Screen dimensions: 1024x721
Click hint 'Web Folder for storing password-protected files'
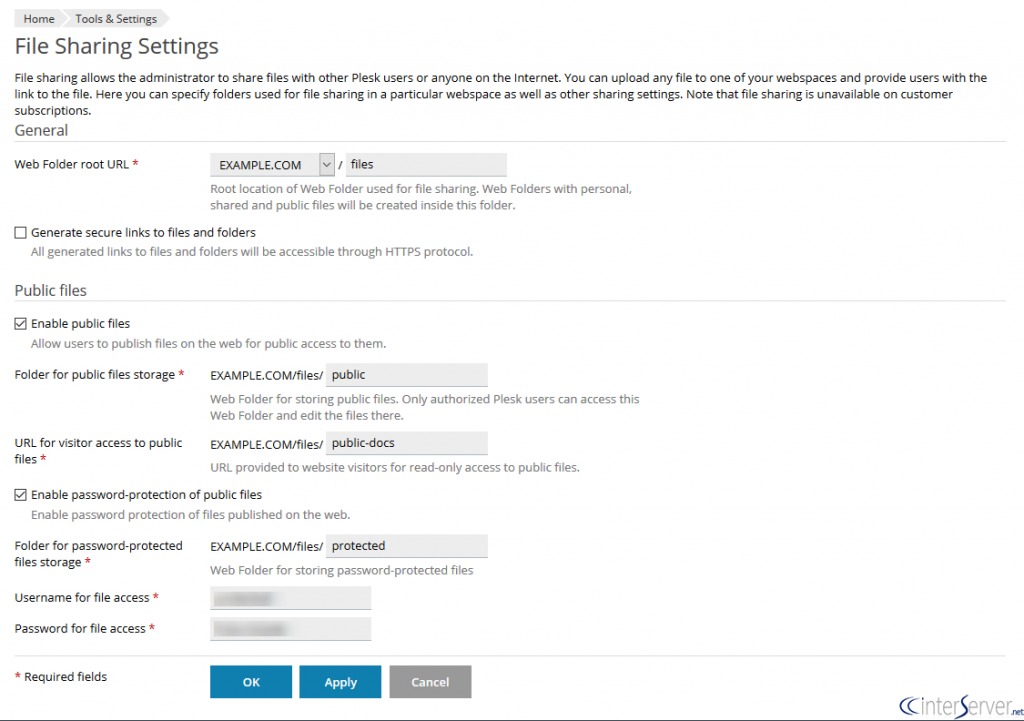[342, 570]
